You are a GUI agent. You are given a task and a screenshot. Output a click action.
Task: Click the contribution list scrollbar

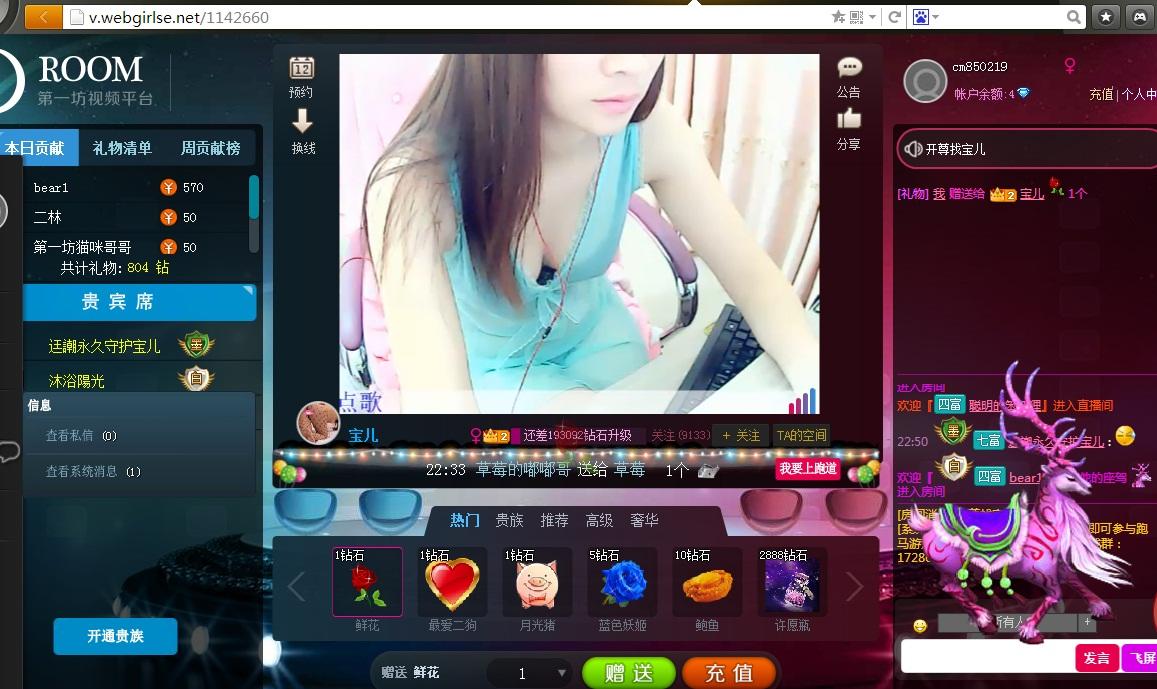[254, 197]
